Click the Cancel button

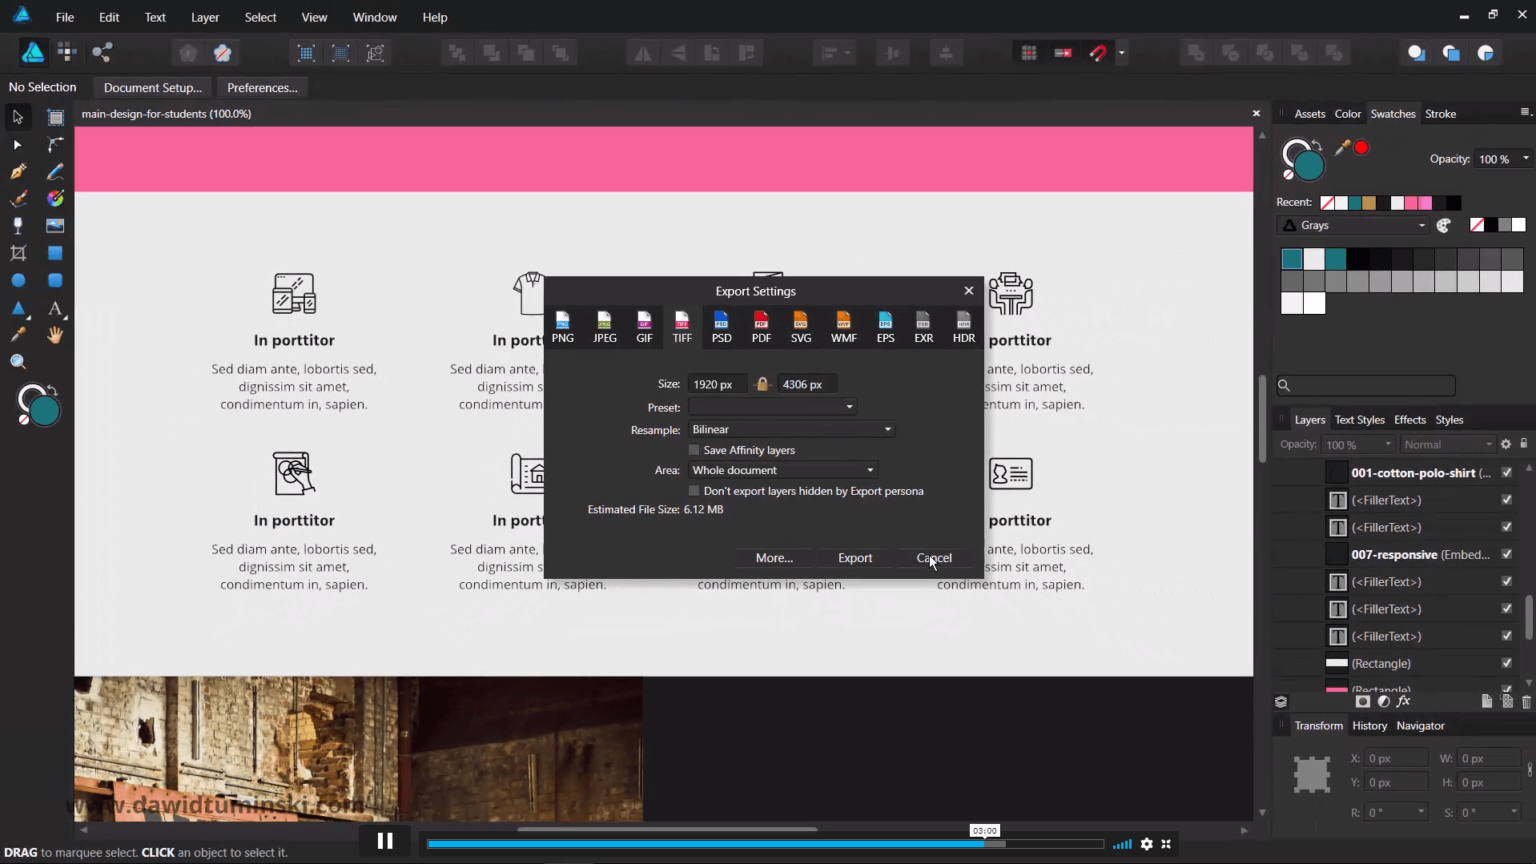click(934, 558)
